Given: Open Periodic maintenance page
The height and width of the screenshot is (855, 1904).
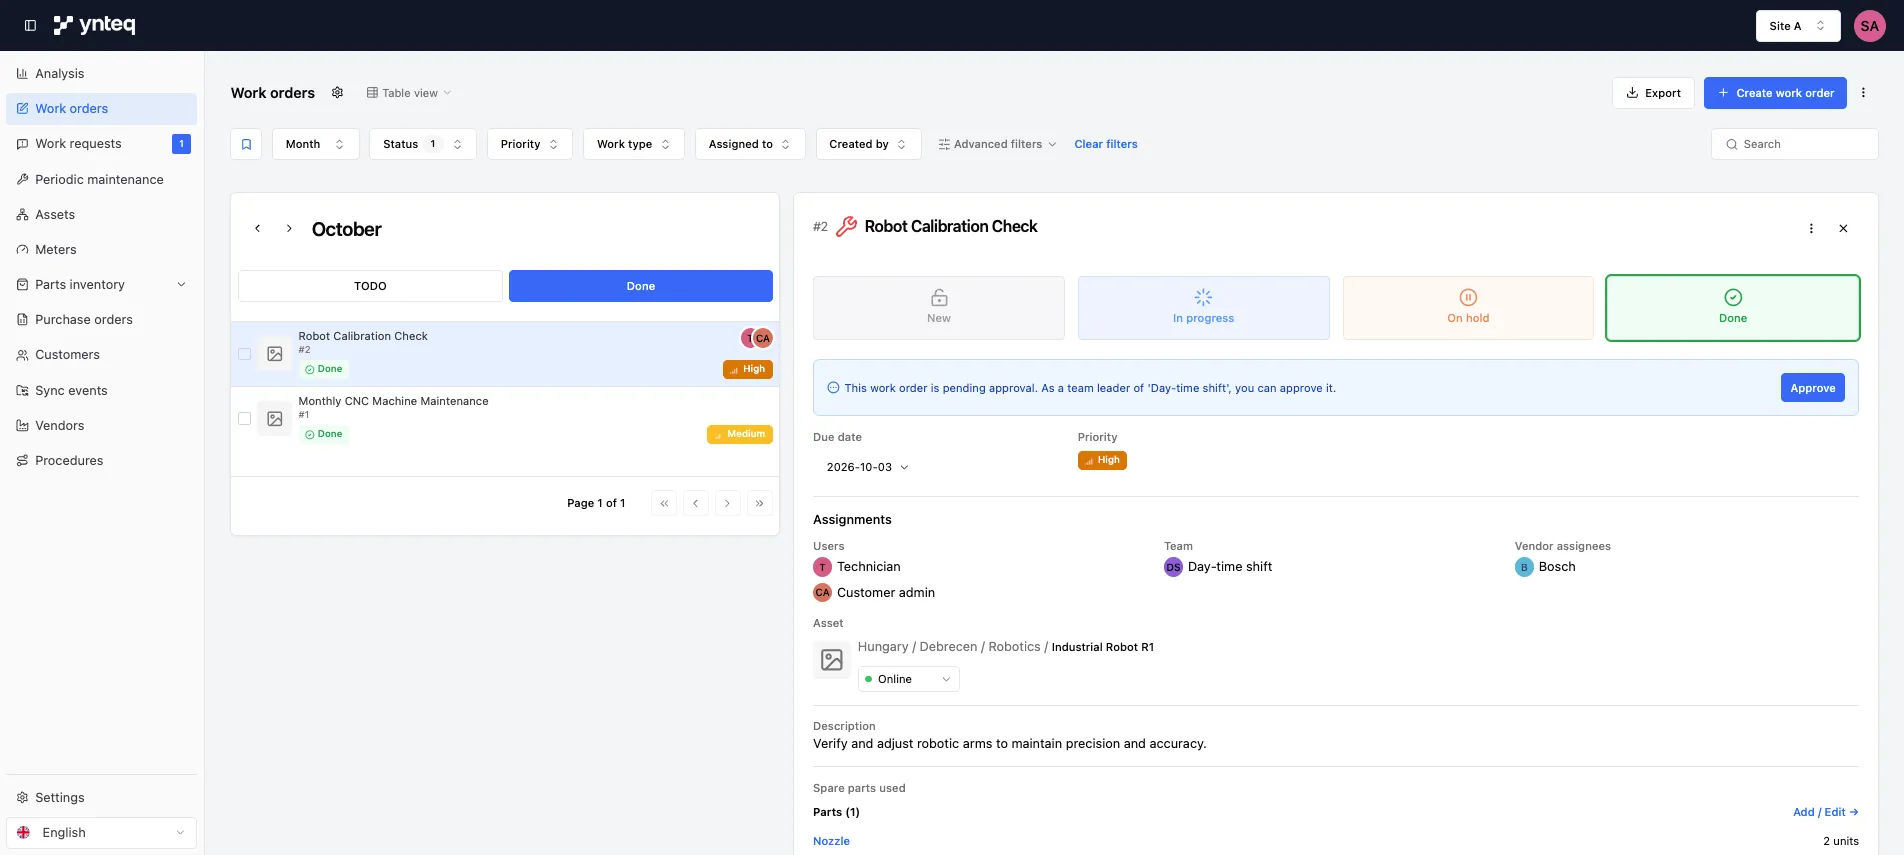Looking at the screenshot, I should tap(101, 179).
